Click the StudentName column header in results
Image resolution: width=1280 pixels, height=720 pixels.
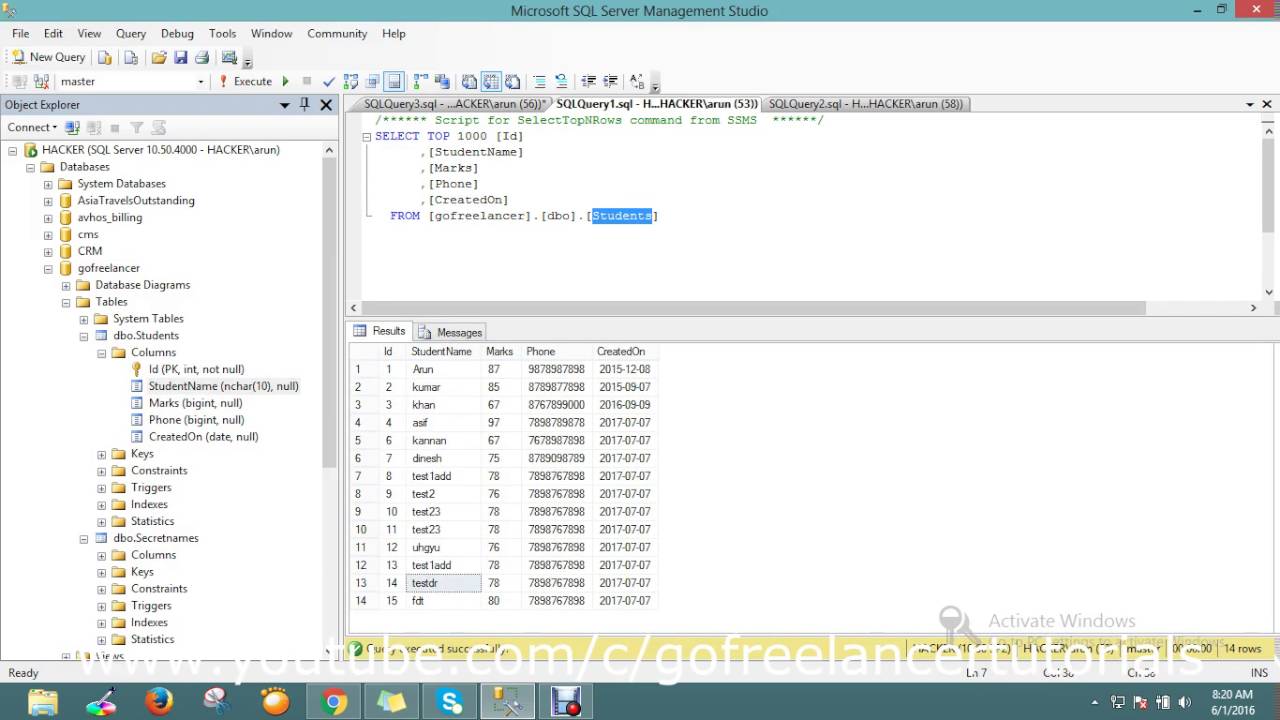[x=441, y=351]
